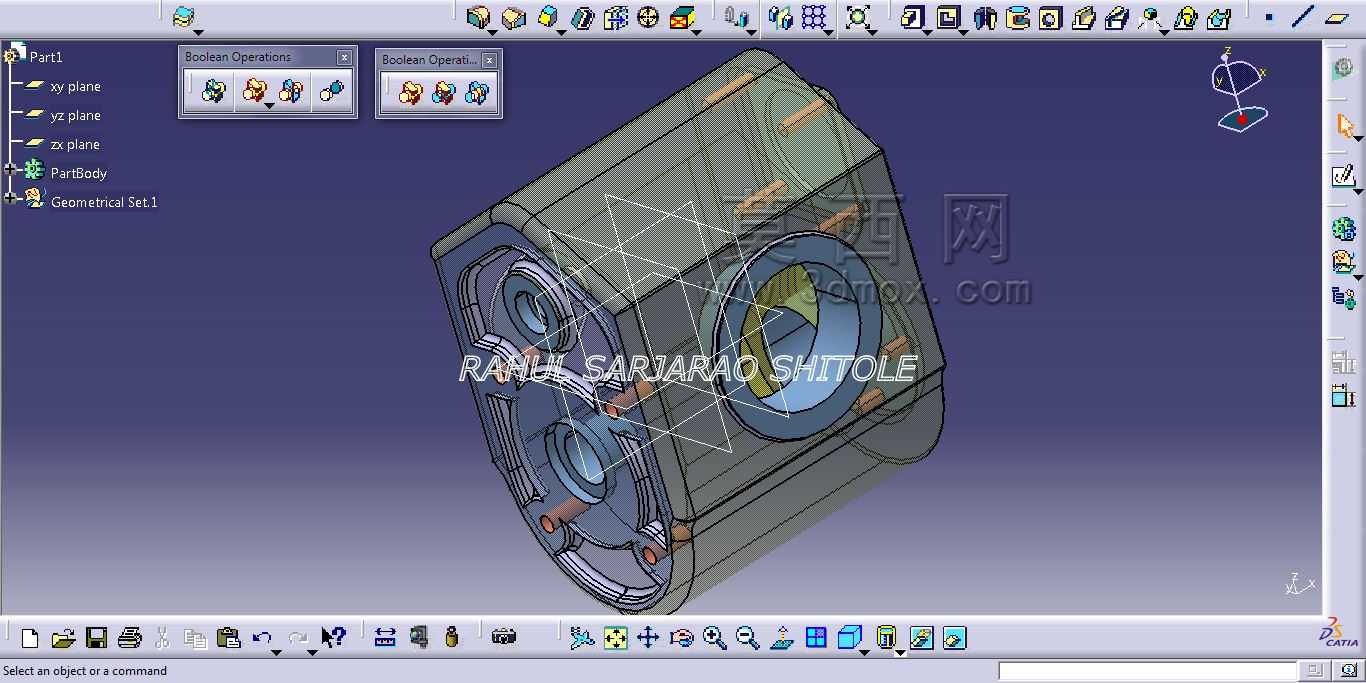Toggle Fly mode in view toolbar
1366x683 pixels.
point(582,637)
